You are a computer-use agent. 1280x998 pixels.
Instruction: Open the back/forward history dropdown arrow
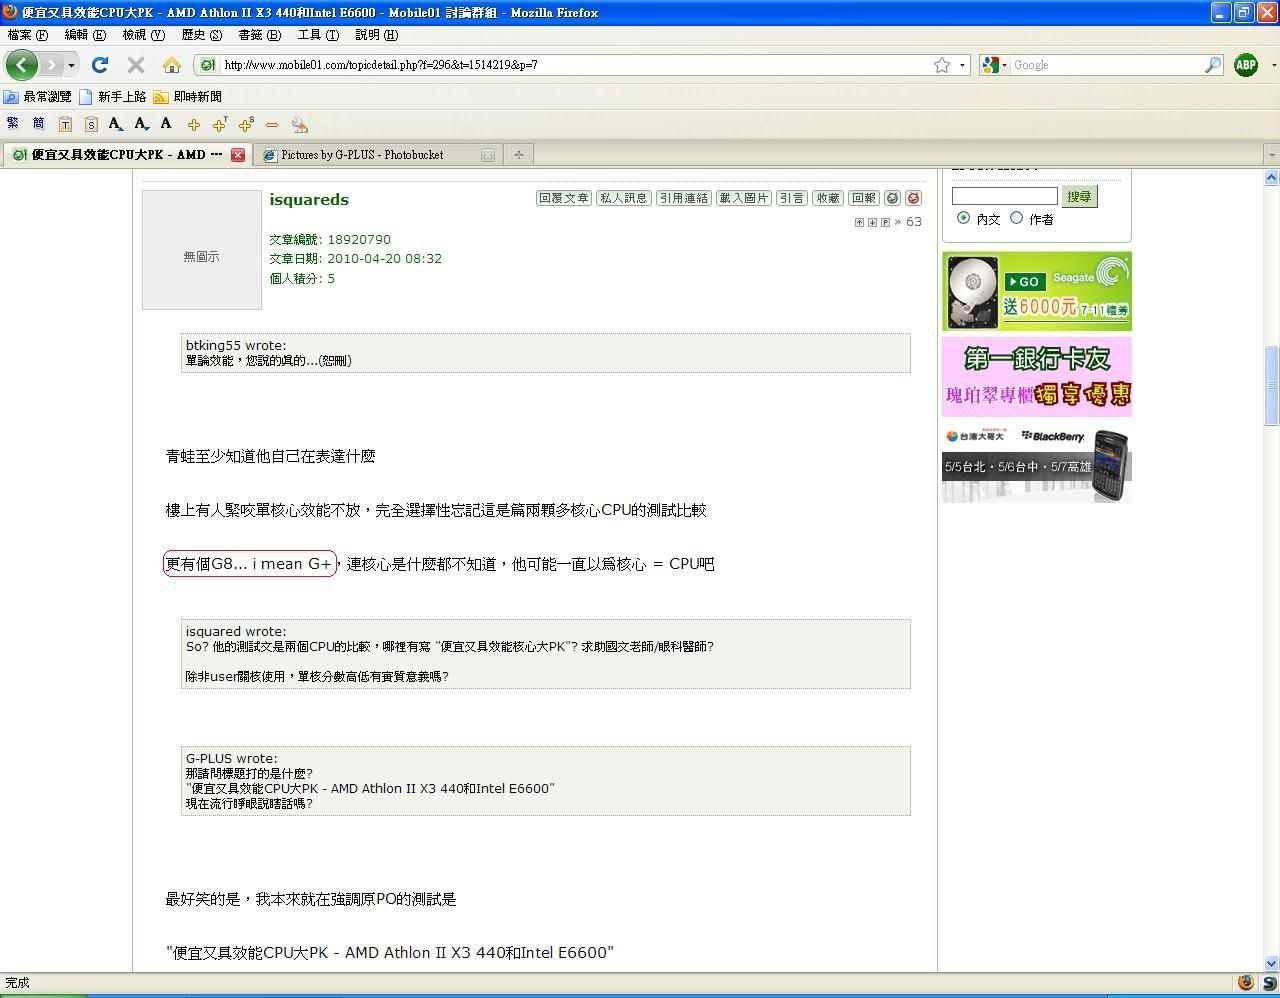click(x=71, y=65)
